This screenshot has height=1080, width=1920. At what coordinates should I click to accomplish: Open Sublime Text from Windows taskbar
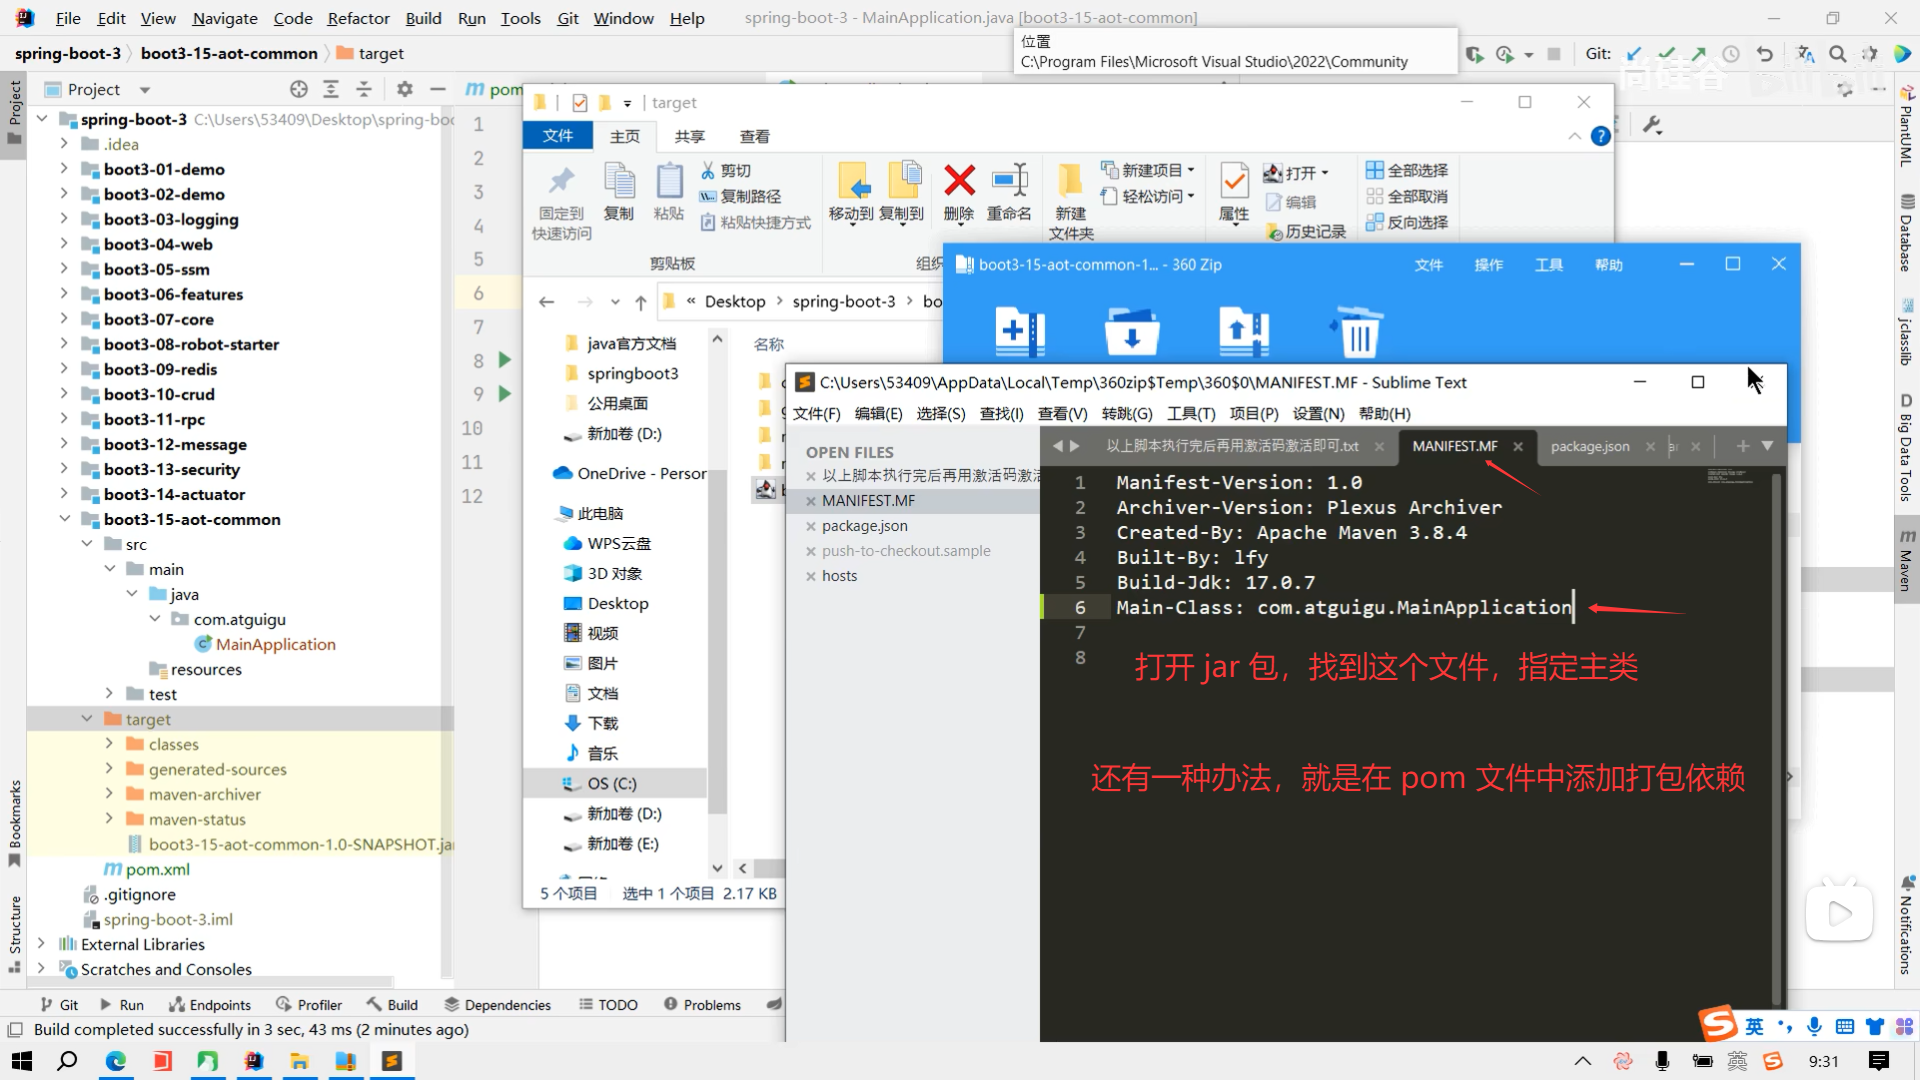coord(391,1061)
